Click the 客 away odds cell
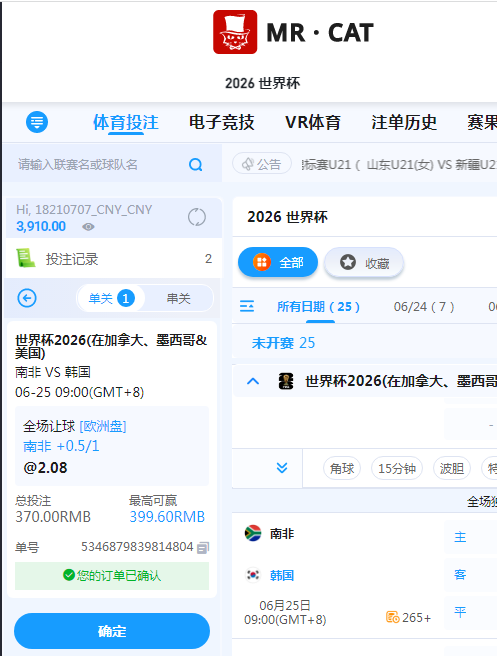This screenshot has width=497, height=656. click(470, 574)
